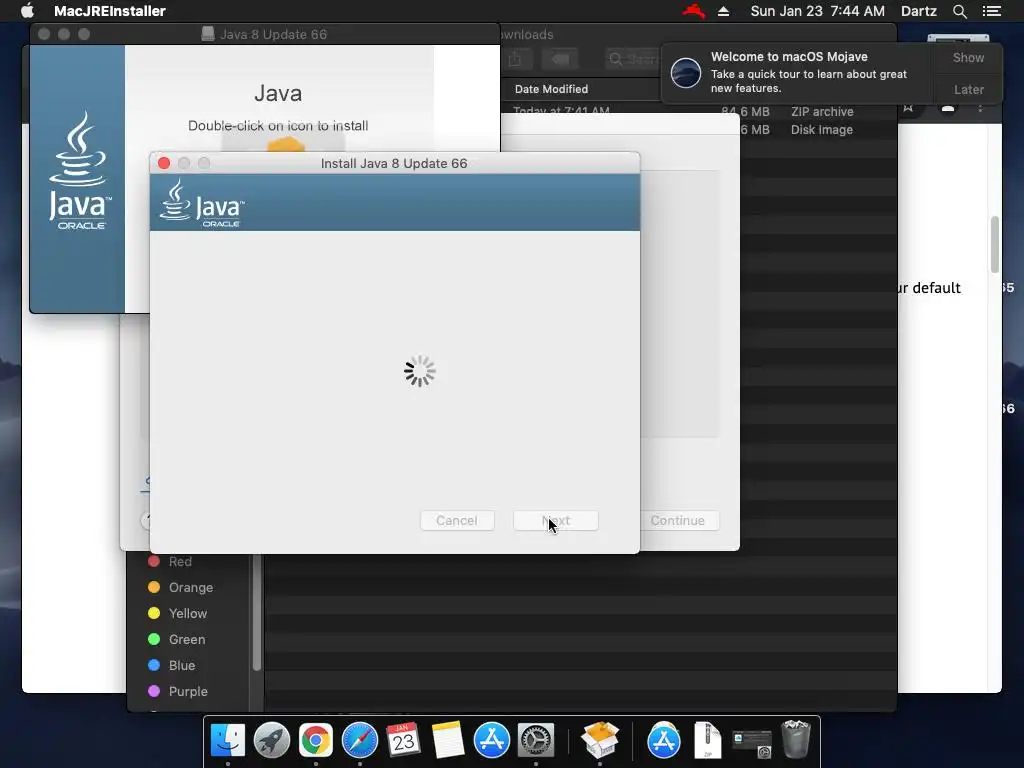
Task: Sort by Date Modified column in Finder
Action: coord(551,89)
